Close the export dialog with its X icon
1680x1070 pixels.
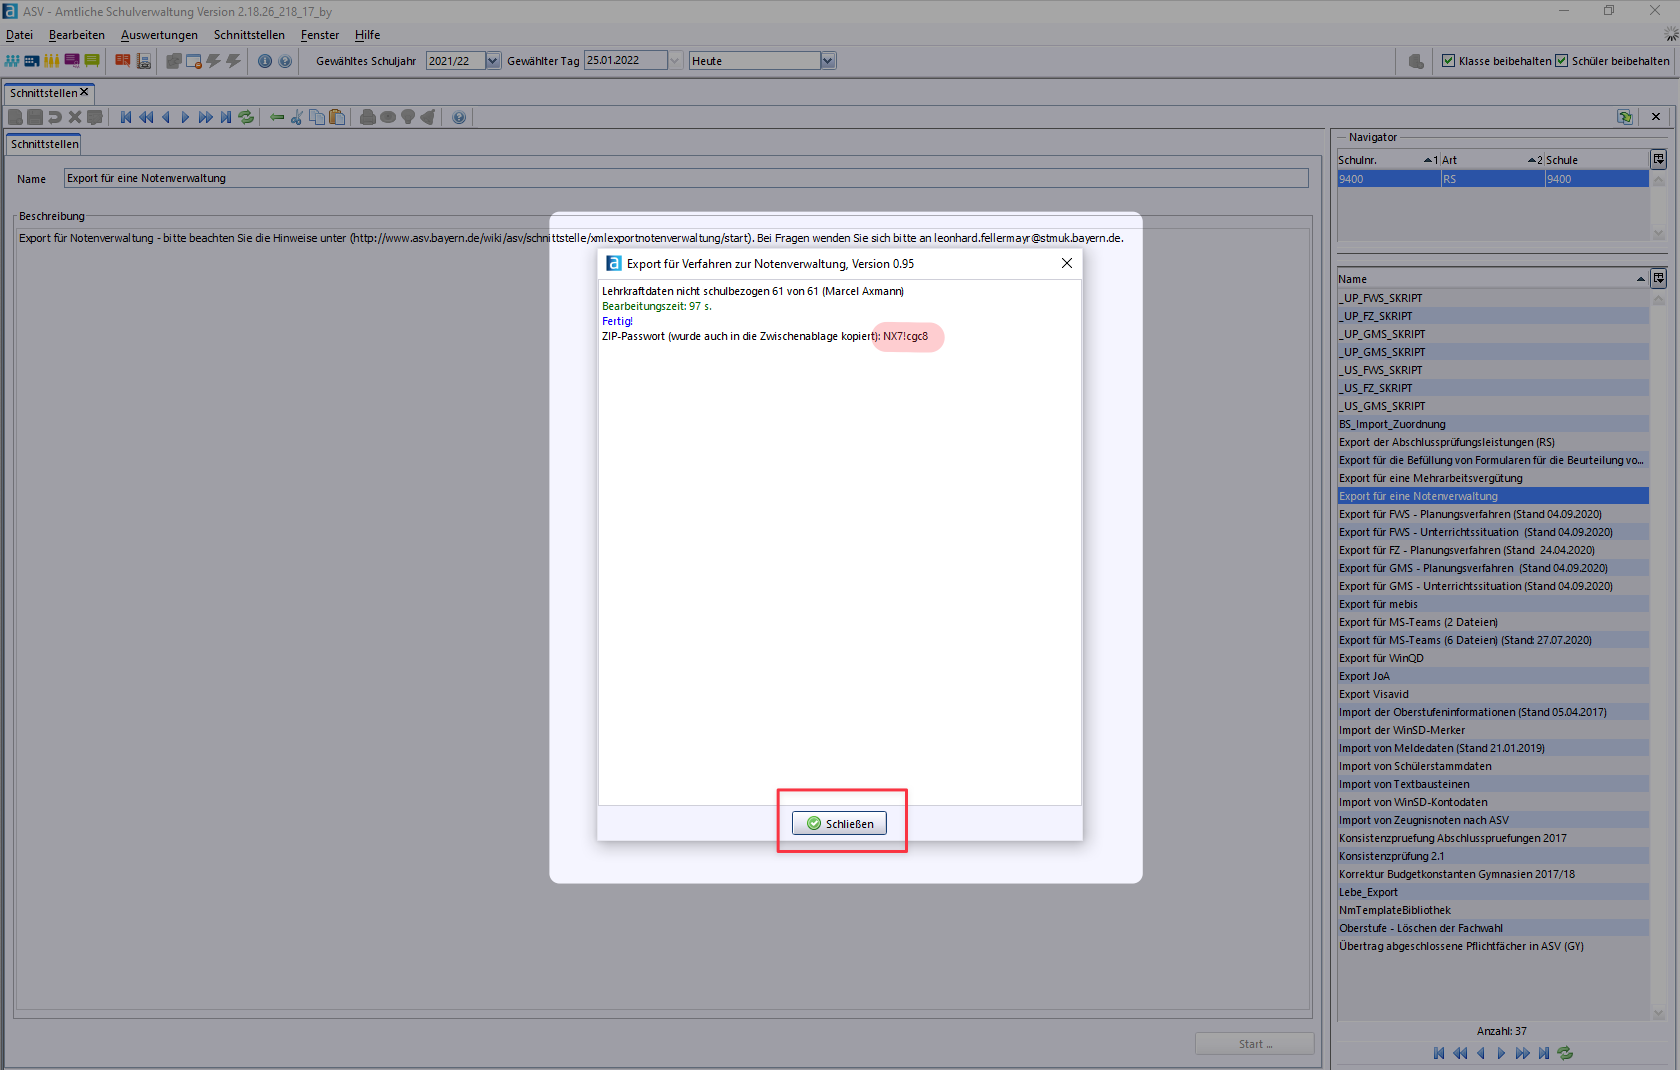[x=1066, y=263]
